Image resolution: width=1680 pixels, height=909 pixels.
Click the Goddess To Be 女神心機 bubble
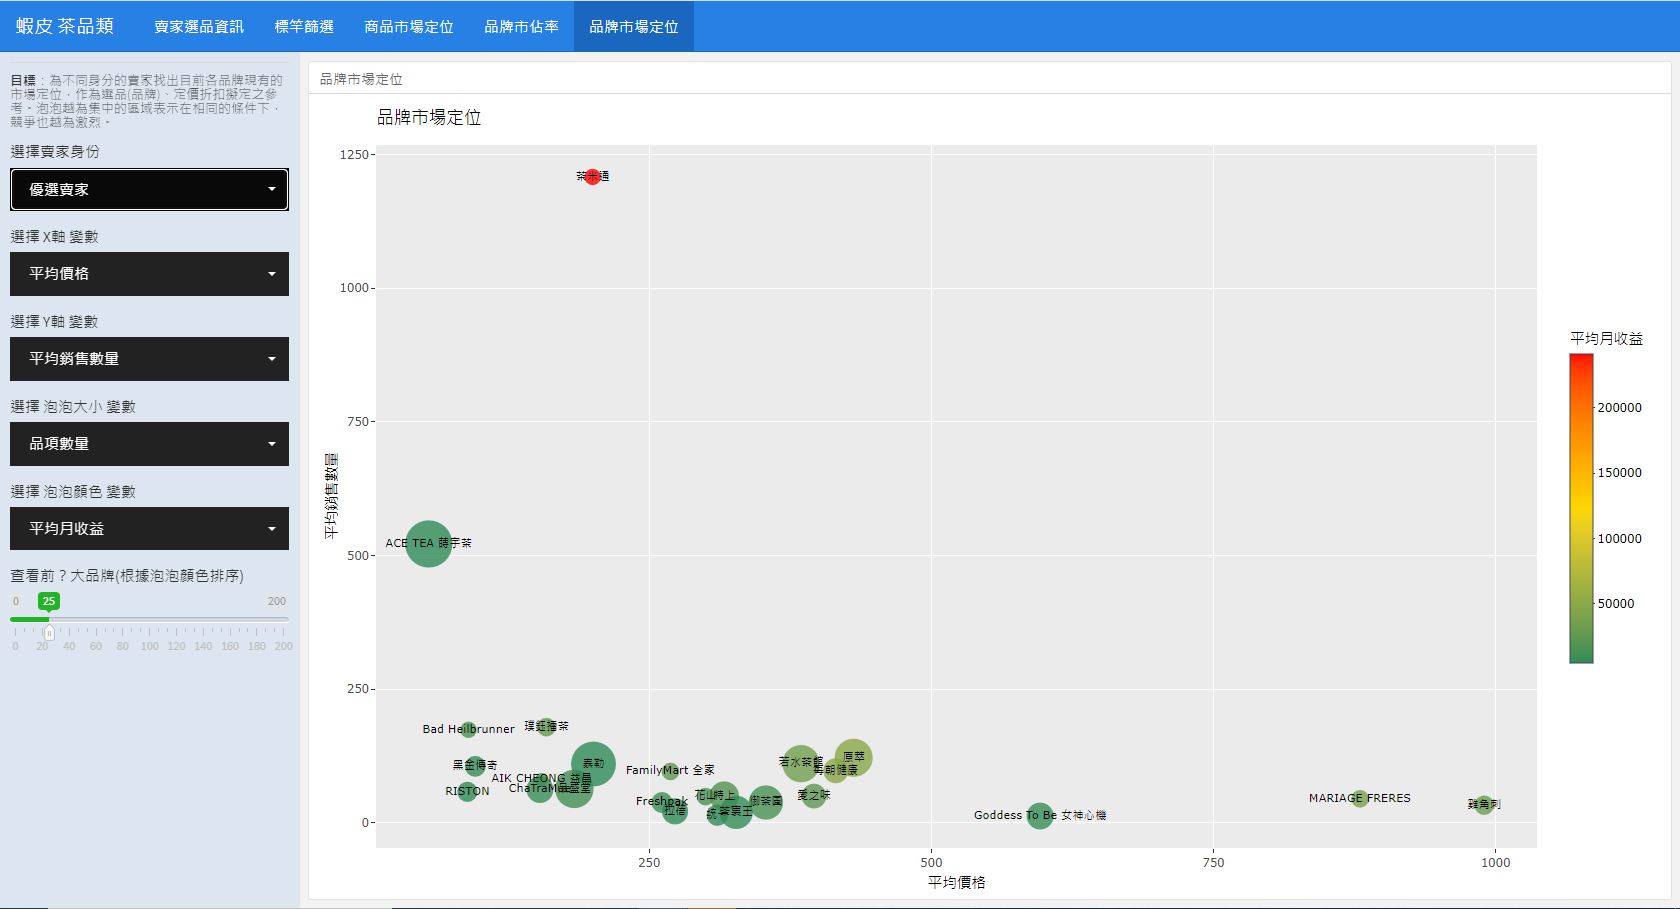coord(1040,815)
